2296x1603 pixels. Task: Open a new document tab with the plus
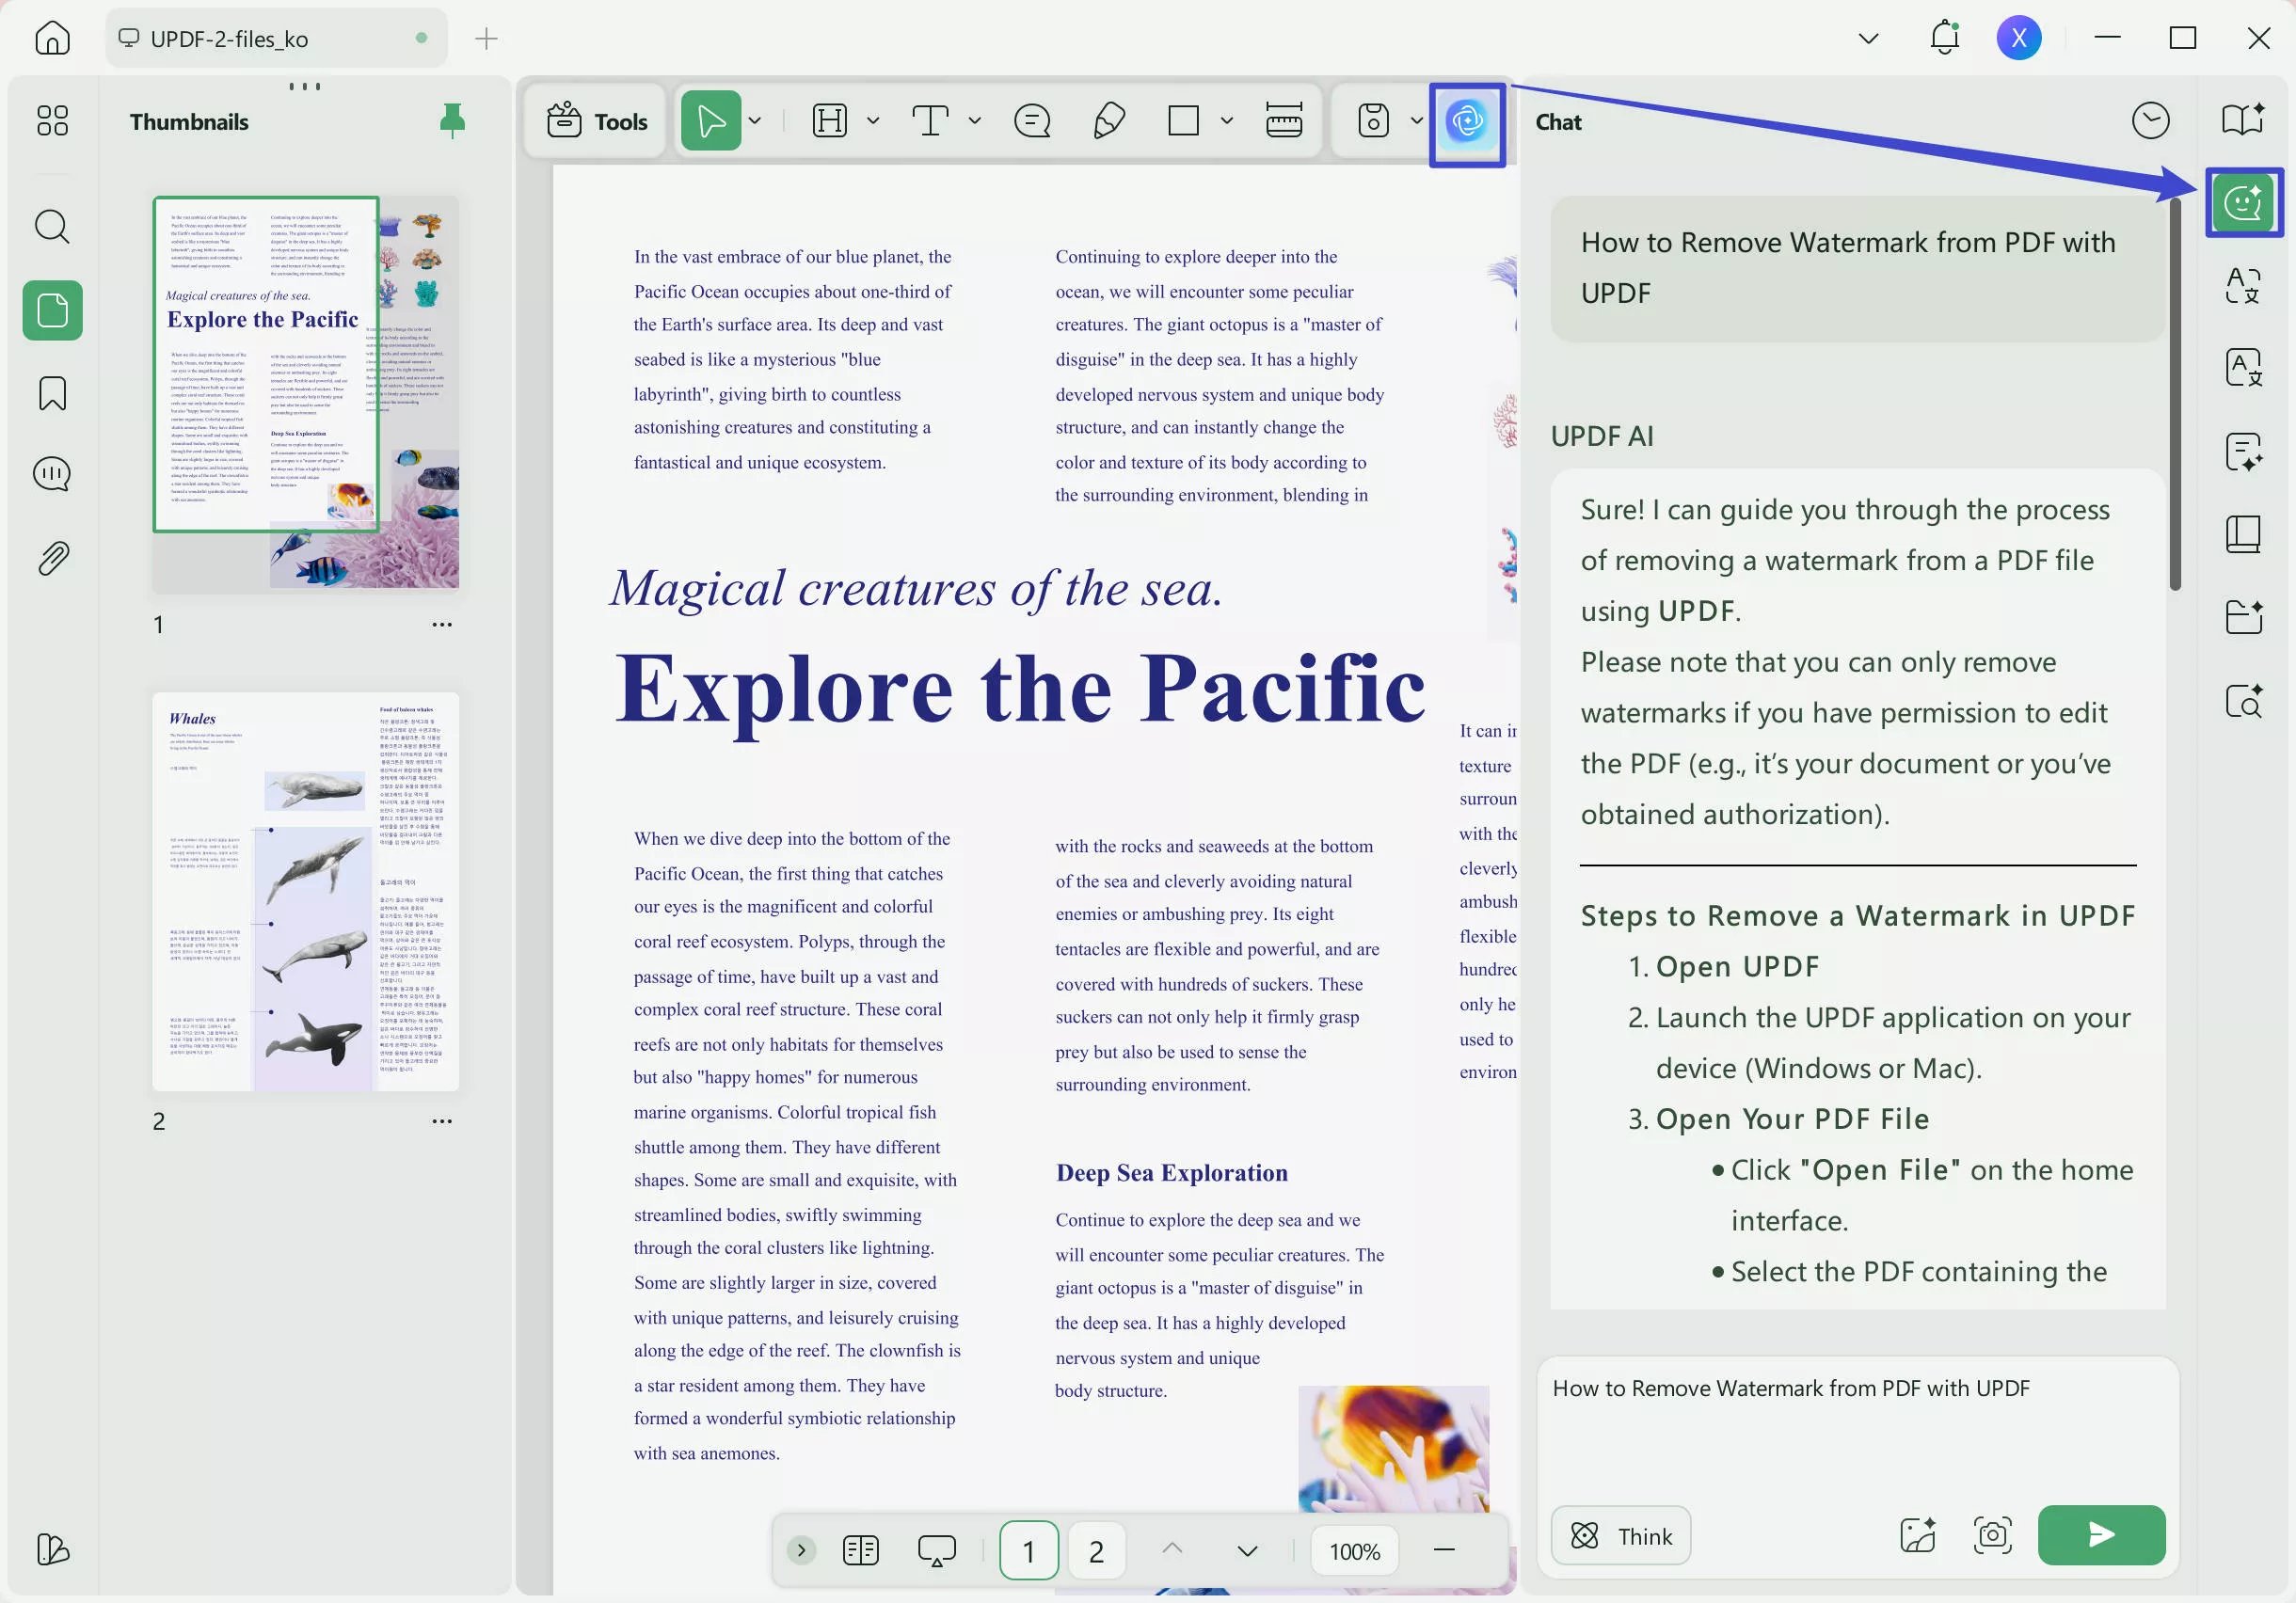point(485,38)
